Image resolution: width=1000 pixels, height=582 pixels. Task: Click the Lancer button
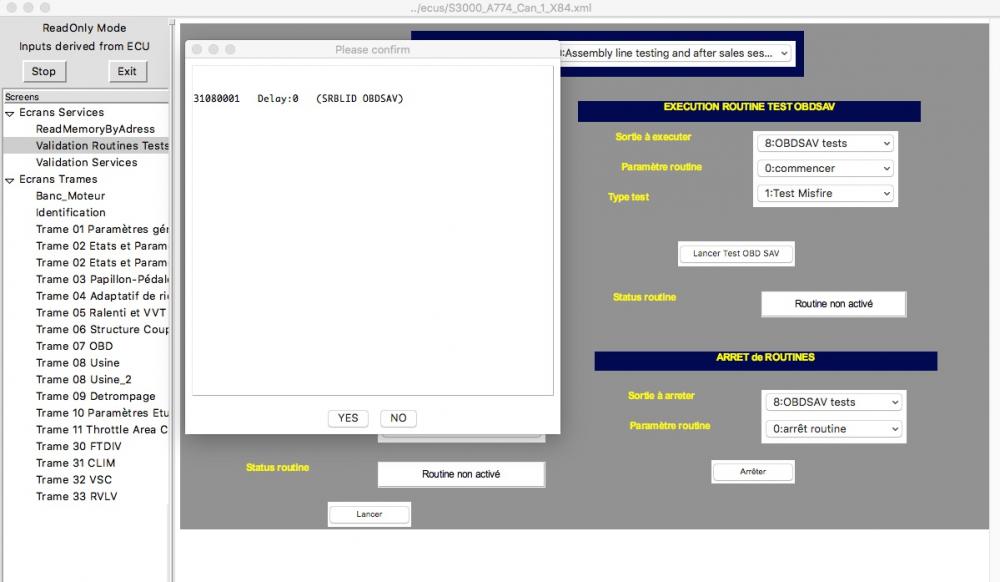[x=369, y=514]
